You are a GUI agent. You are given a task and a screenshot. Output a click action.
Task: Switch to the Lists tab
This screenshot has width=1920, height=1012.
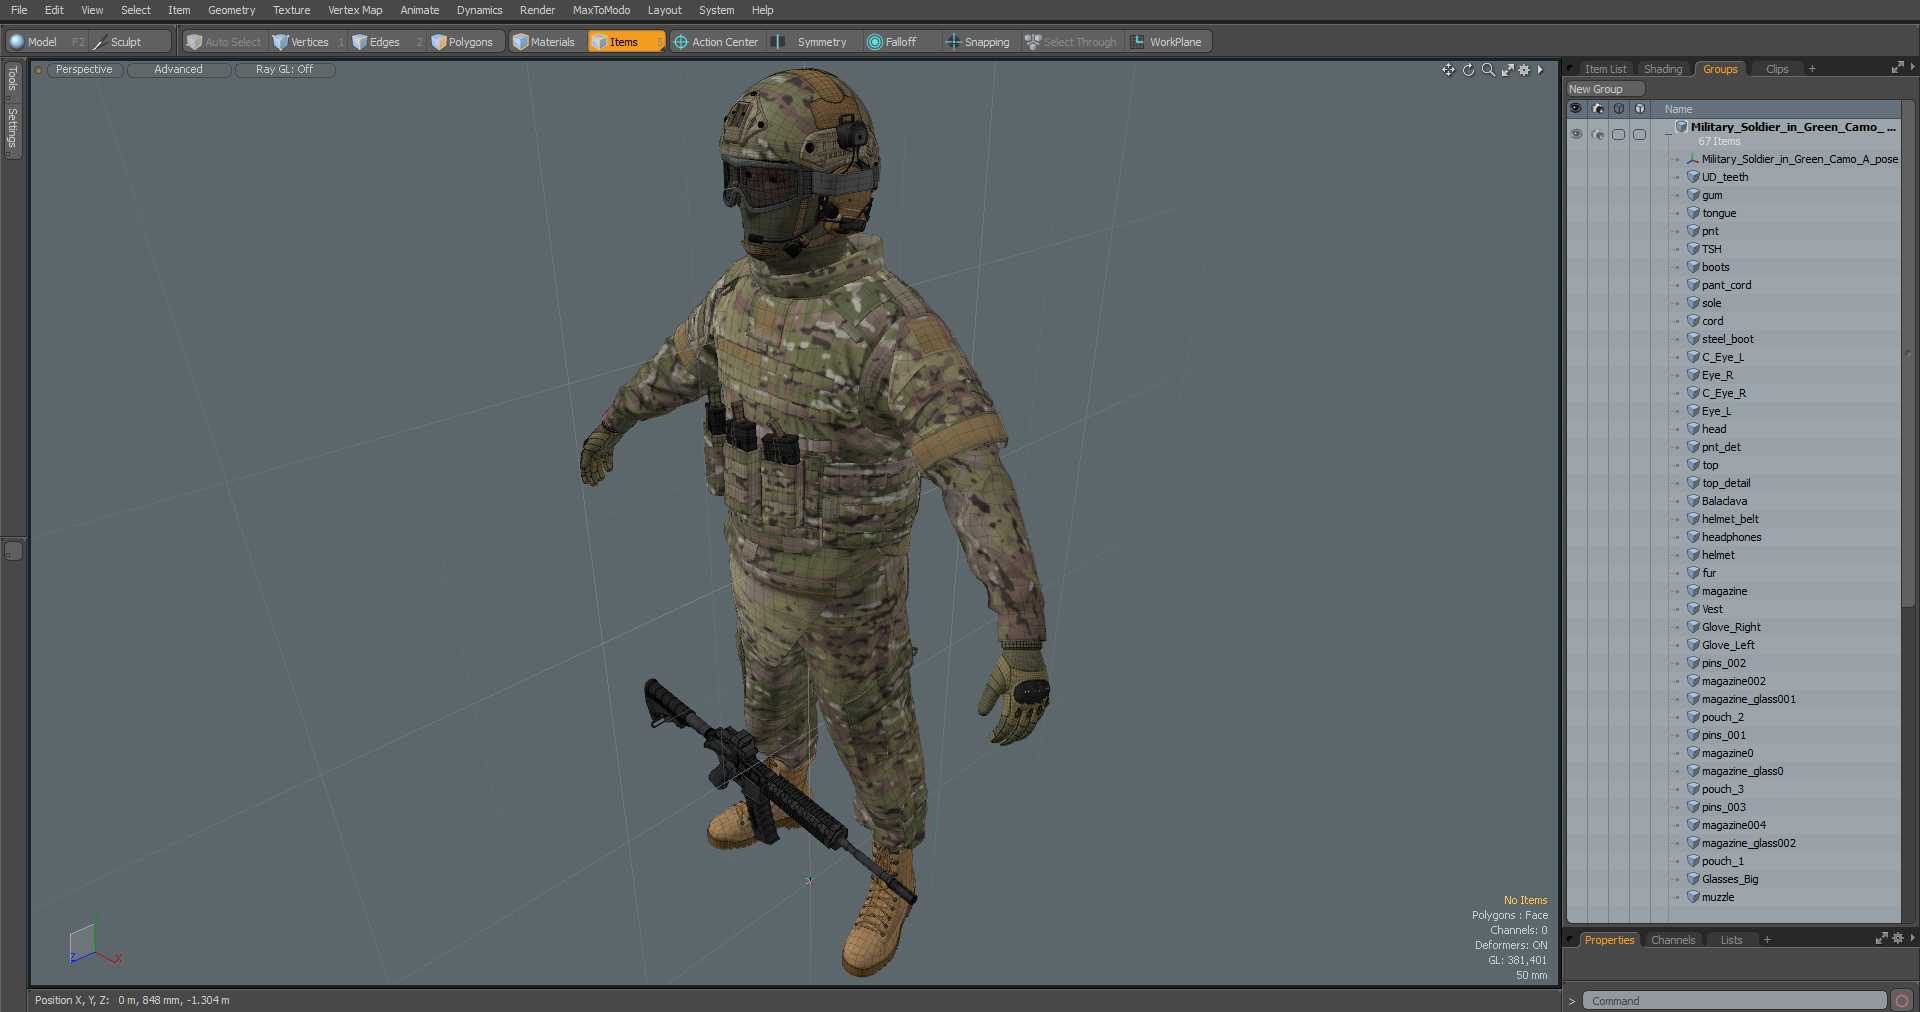tap(1731, 940)
